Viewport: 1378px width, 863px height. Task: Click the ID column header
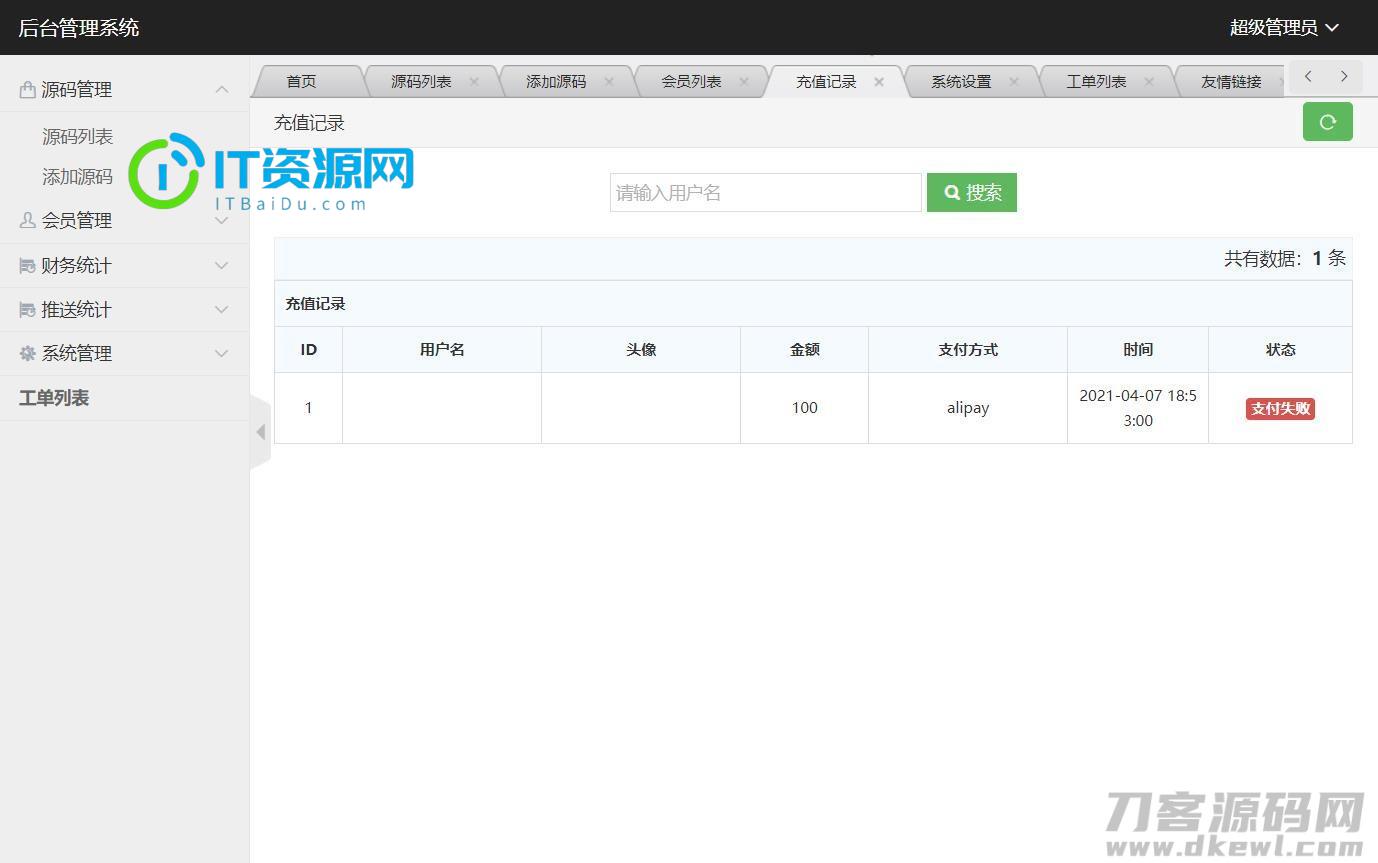click(309, 350)
